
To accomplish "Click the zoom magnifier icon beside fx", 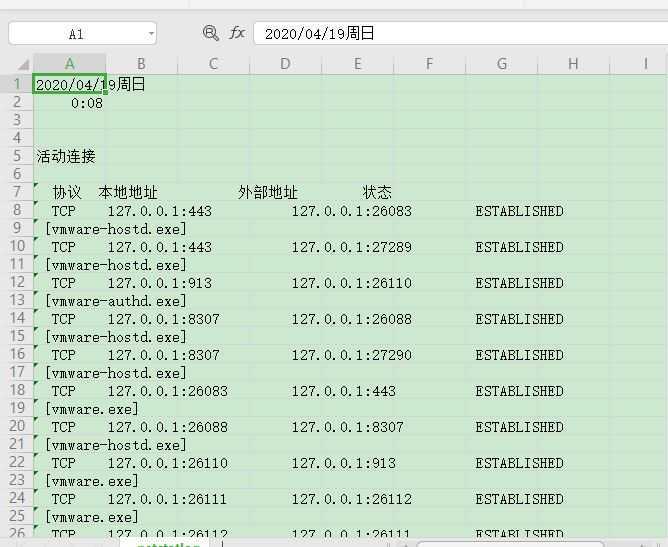I will [210, 33].
